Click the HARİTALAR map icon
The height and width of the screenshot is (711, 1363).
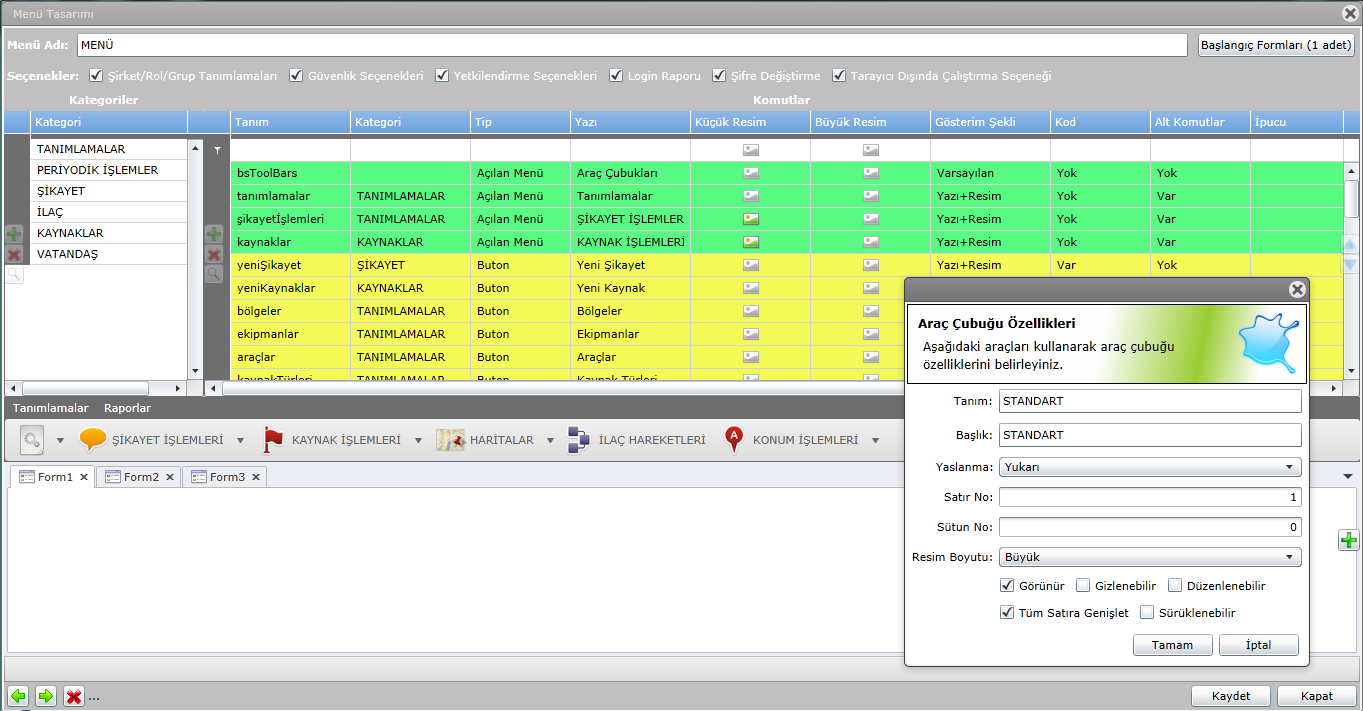point(450,440)
